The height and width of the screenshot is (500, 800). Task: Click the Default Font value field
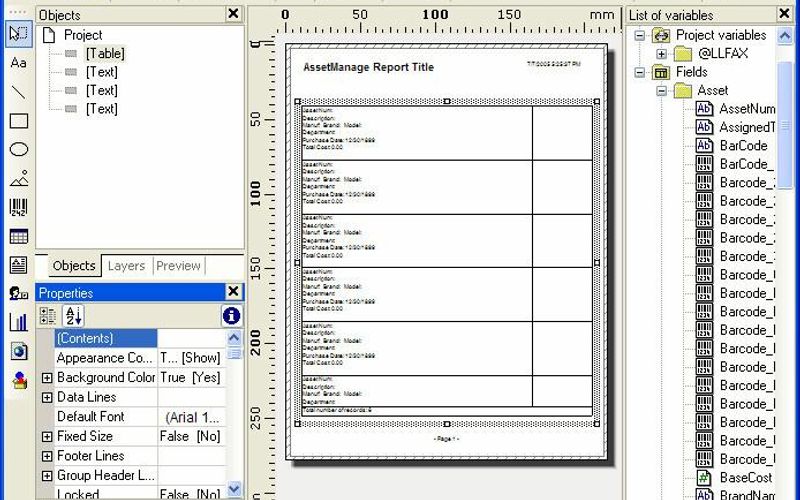191,417
